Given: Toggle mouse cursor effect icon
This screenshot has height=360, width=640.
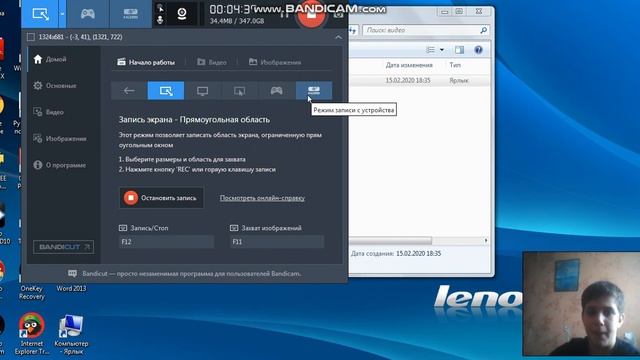Looking at the screenshot, I should click(160, 8).
